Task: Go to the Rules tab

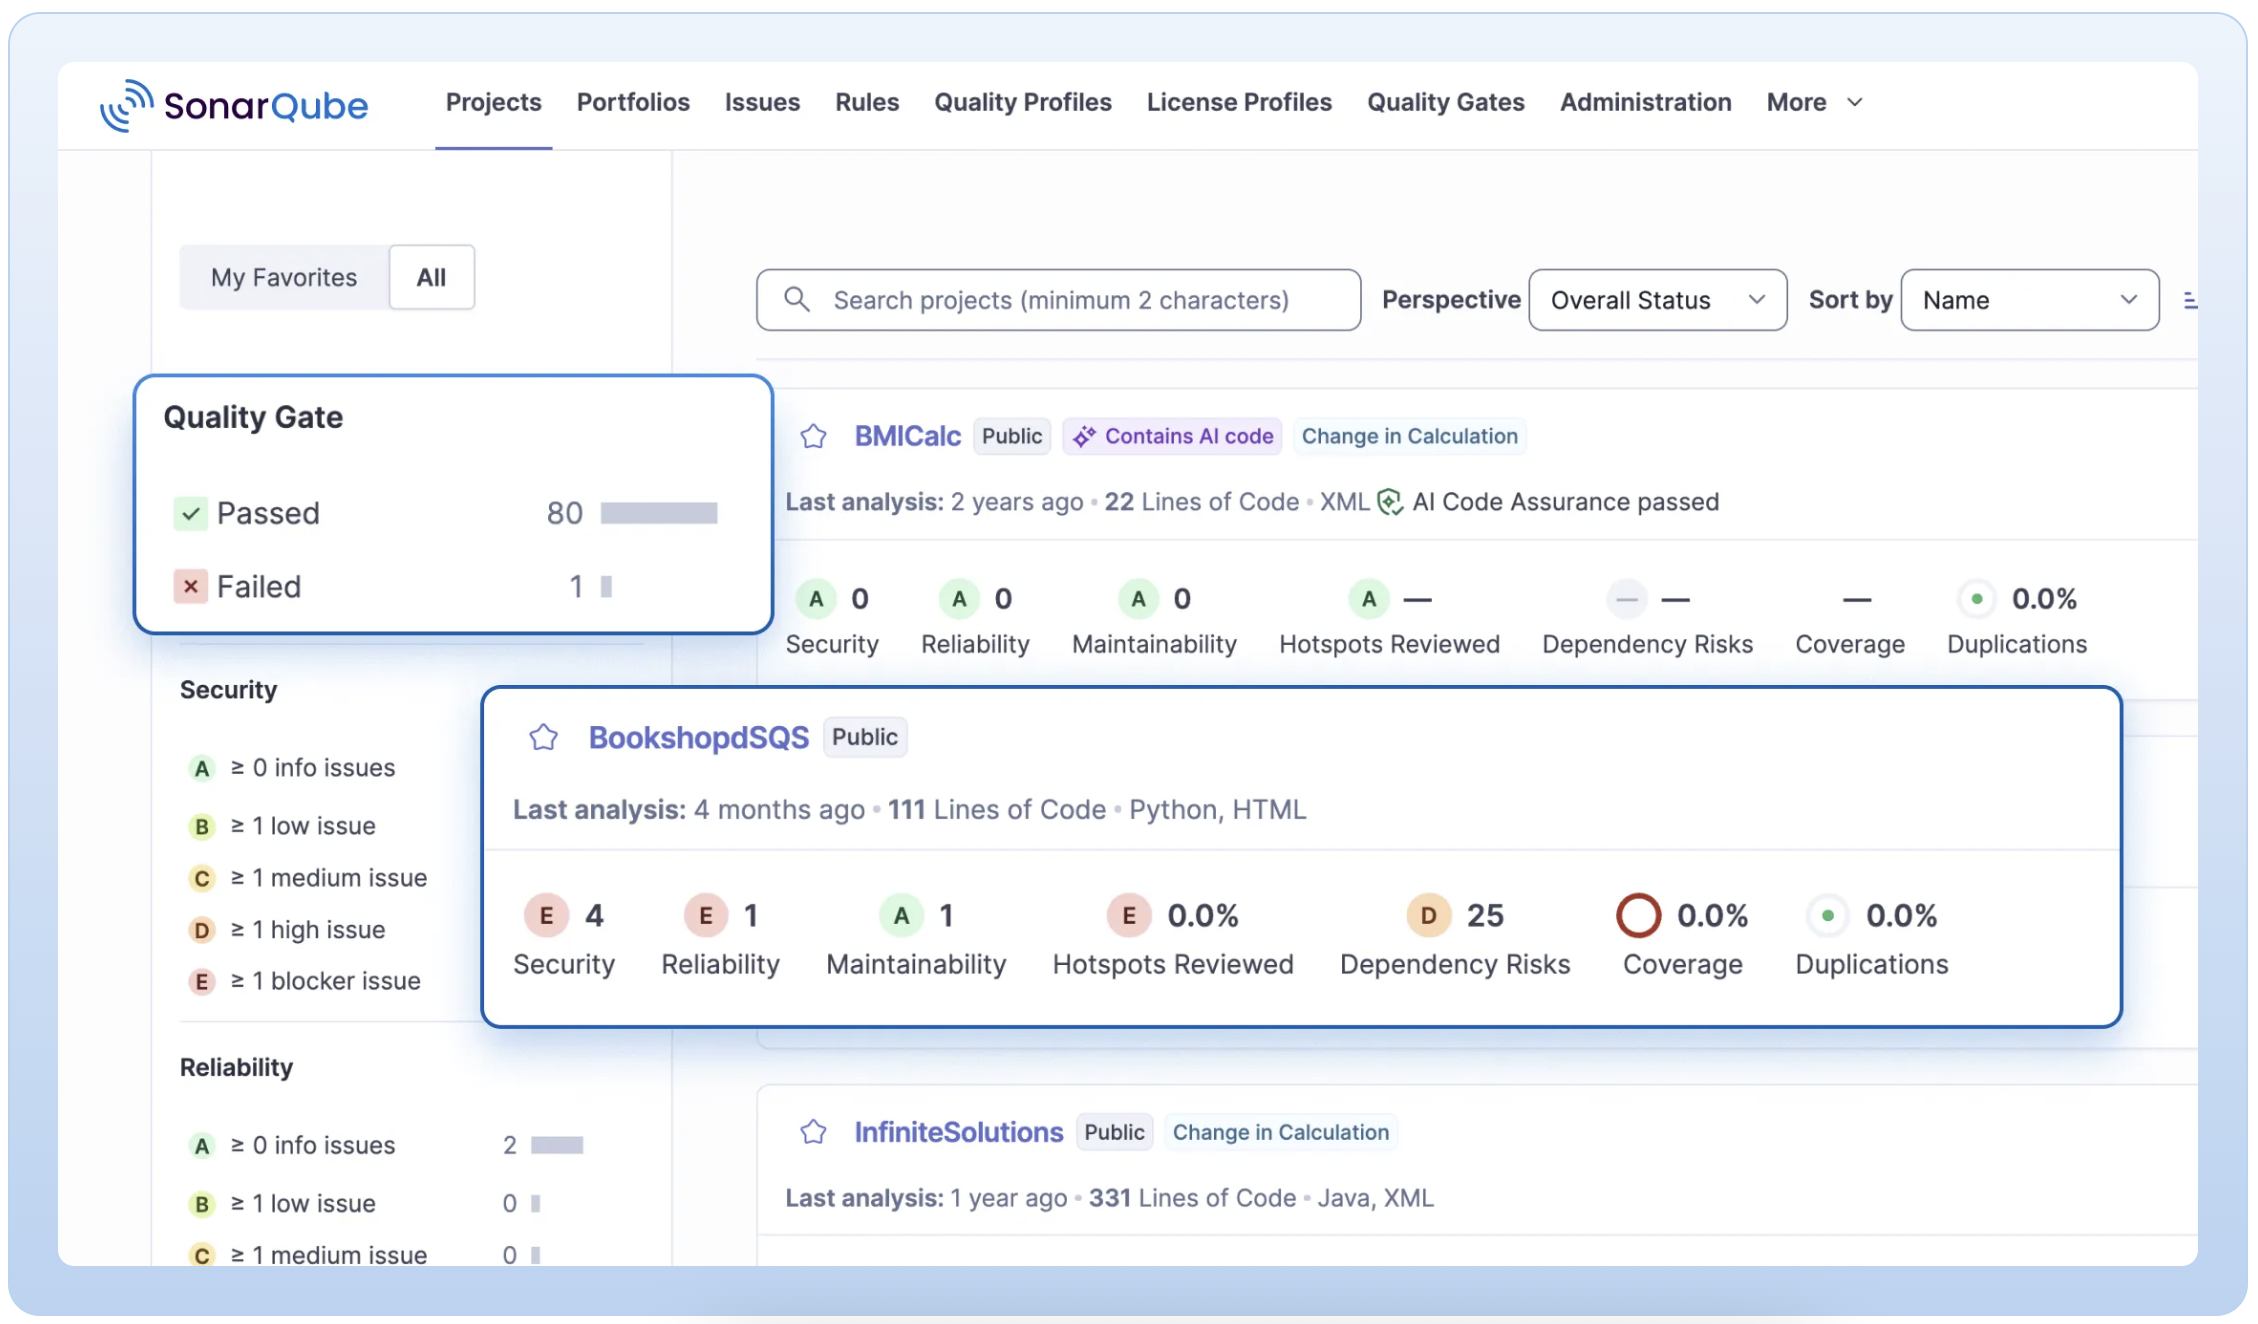Action: [867, 102]
